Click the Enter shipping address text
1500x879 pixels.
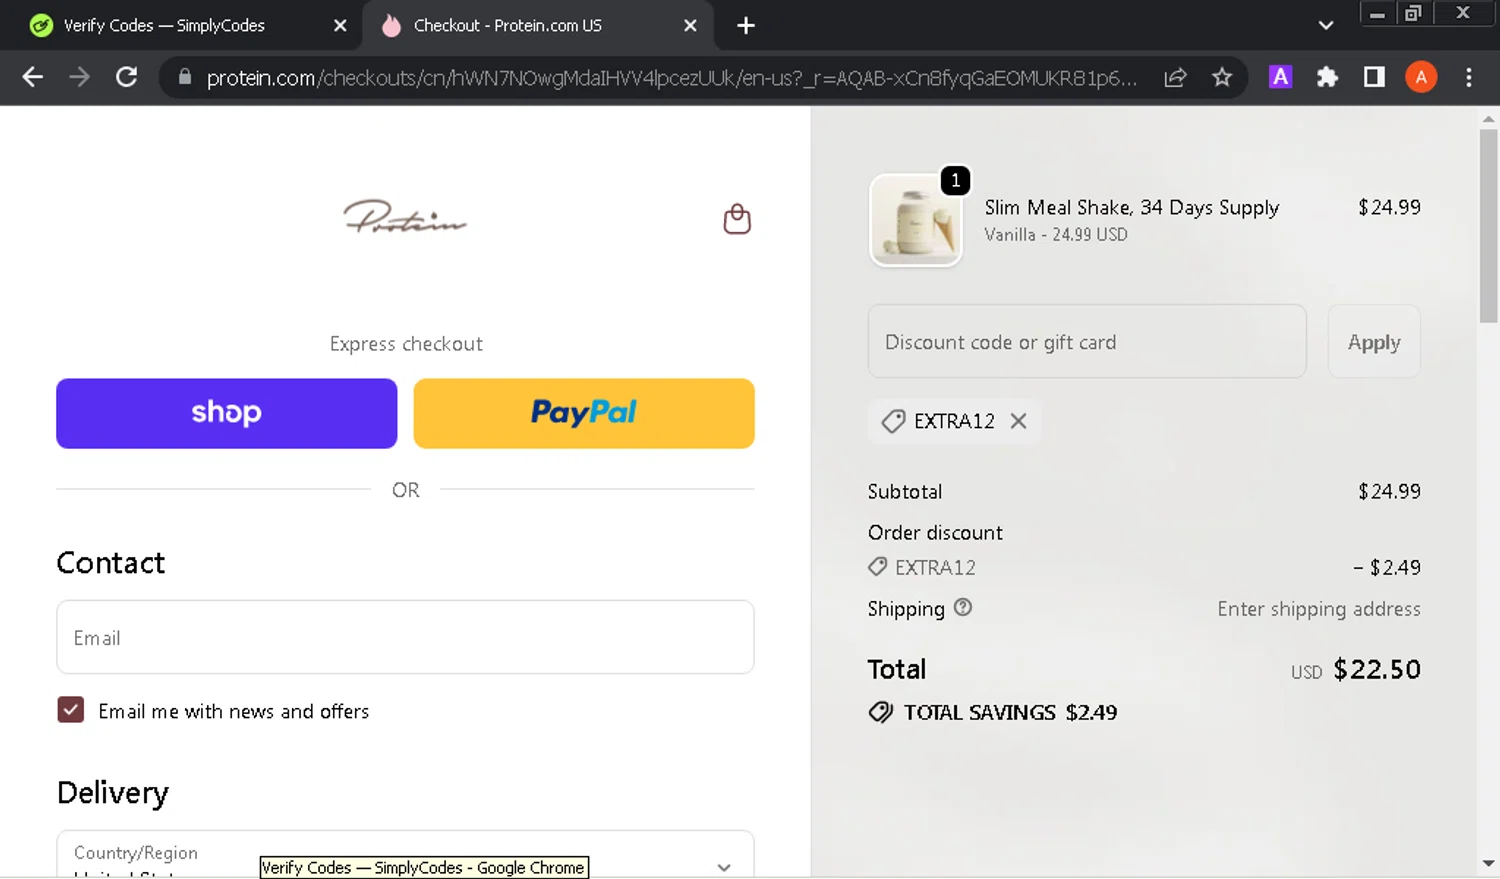[1318, 608]
